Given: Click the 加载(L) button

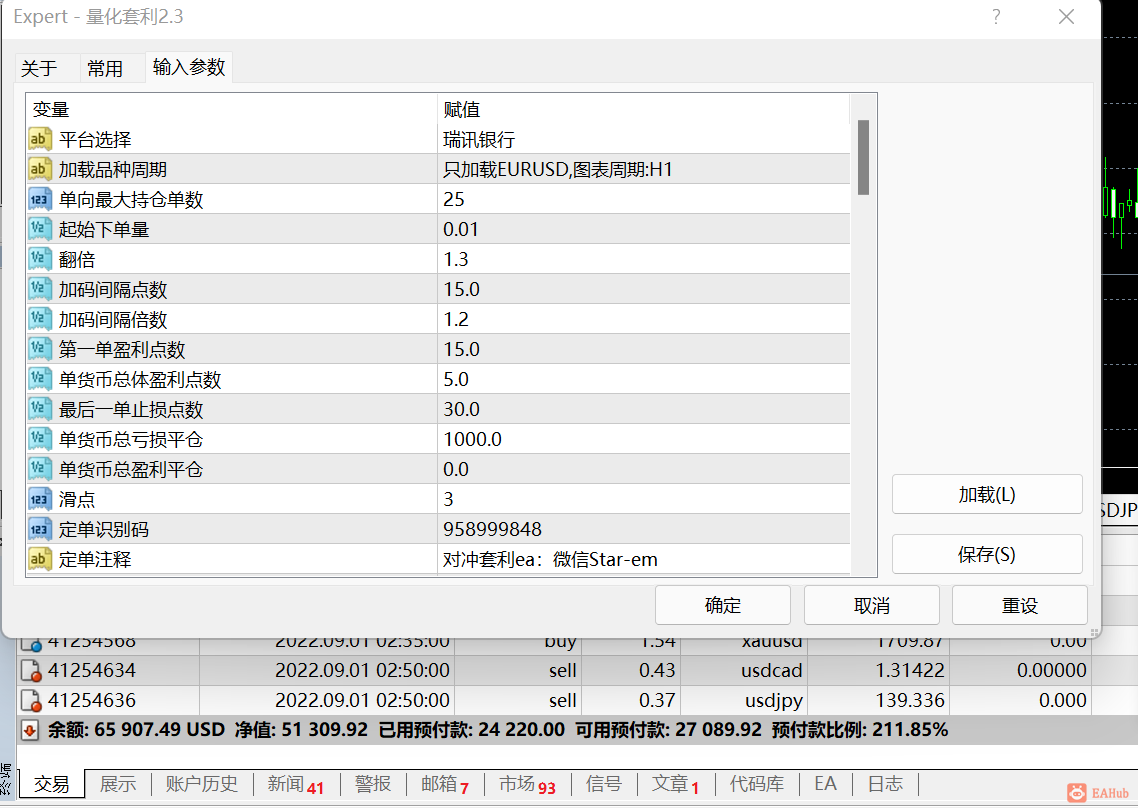Looking at the screenshot, I should coord(987,494).
